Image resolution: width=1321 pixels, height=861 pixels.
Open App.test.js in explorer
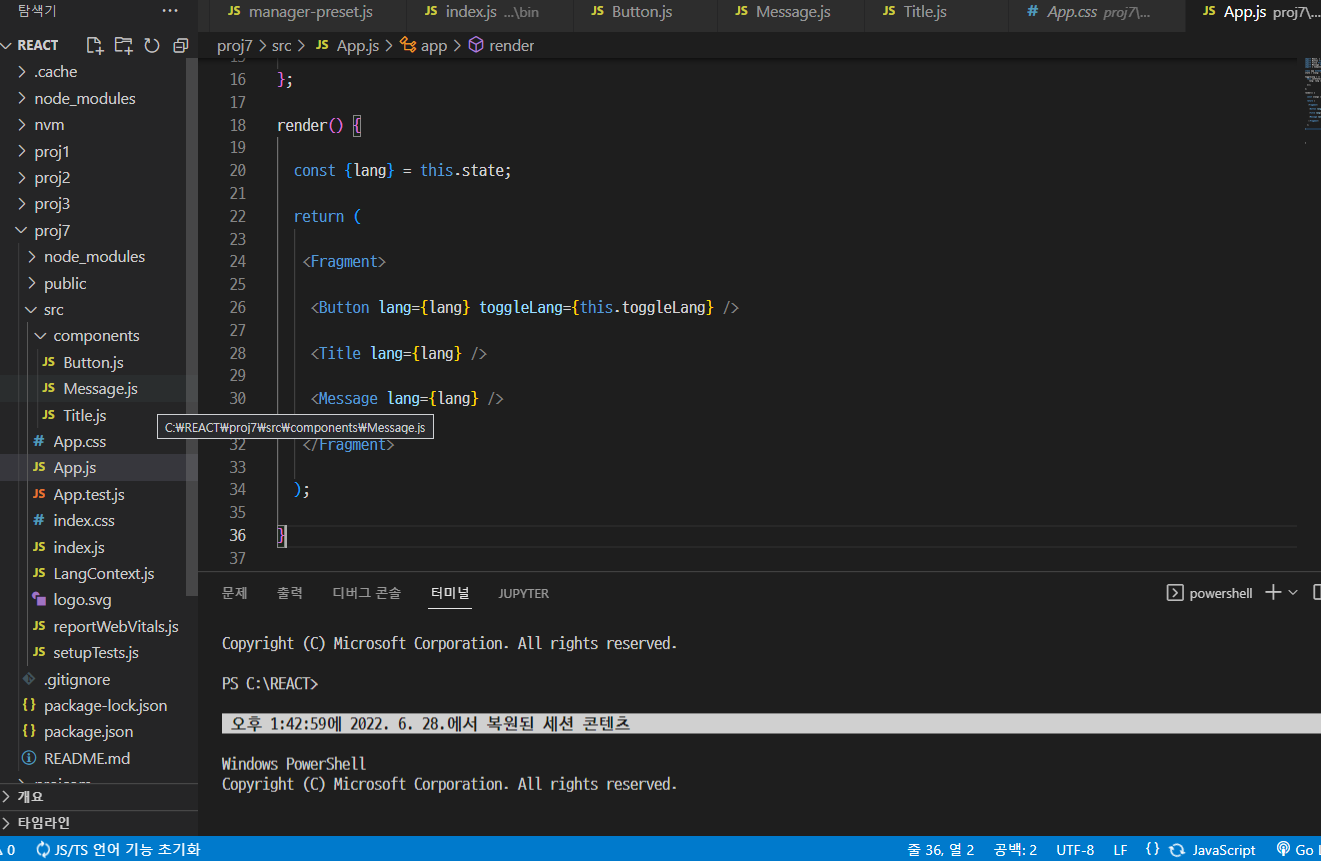click(88, 494)
